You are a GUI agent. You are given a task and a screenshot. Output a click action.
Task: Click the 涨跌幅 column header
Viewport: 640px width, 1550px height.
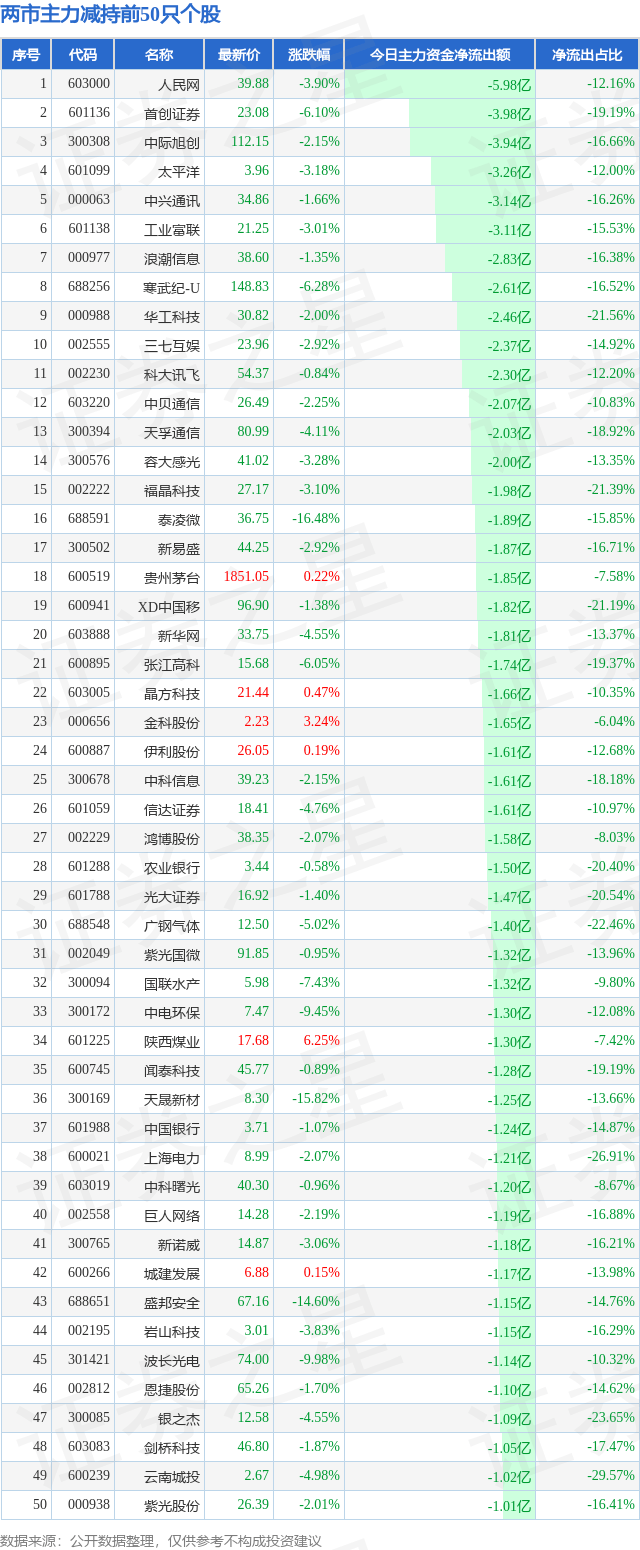tap(308, 54)
